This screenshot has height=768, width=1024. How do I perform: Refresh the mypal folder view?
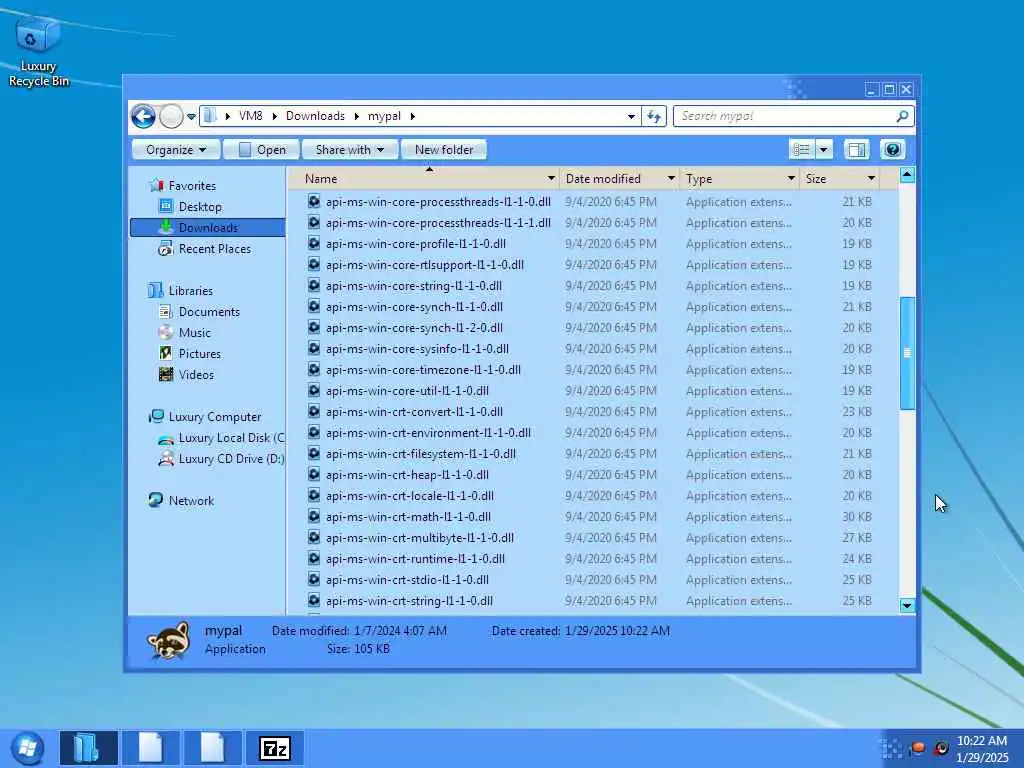tap(654, 116)
